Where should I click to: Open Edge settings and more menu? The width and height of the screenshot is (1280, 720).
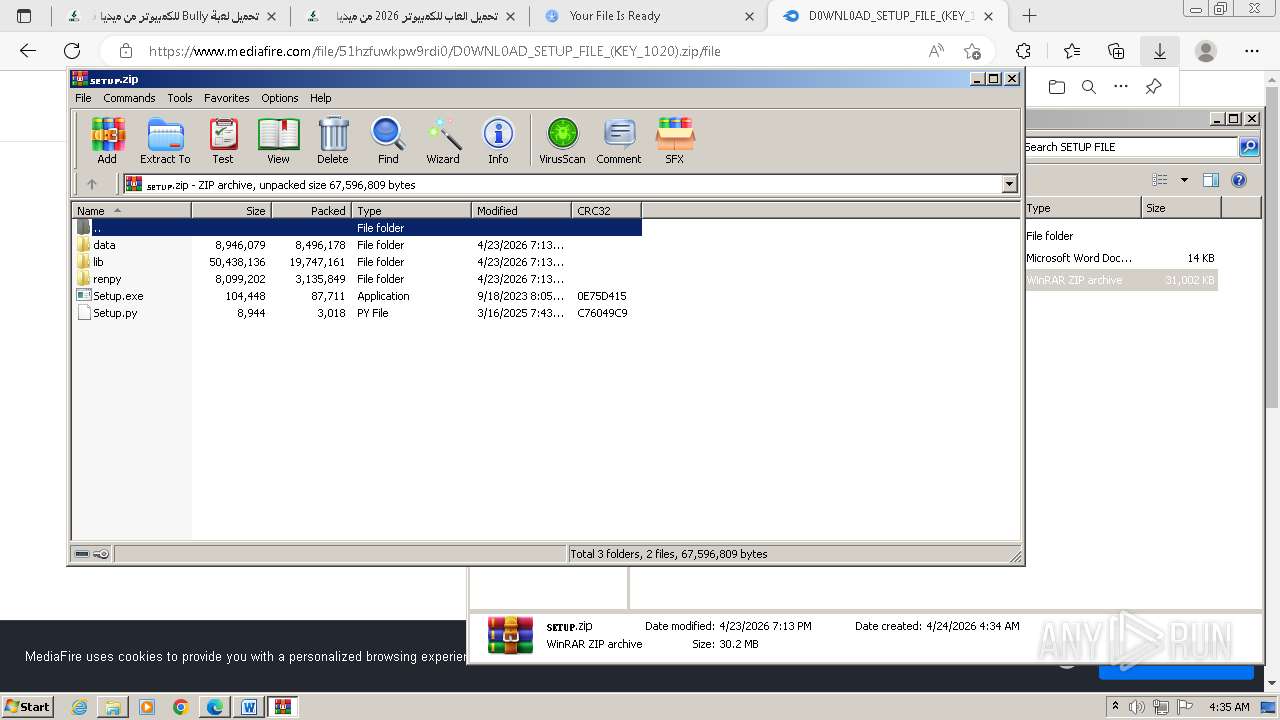1252,51
